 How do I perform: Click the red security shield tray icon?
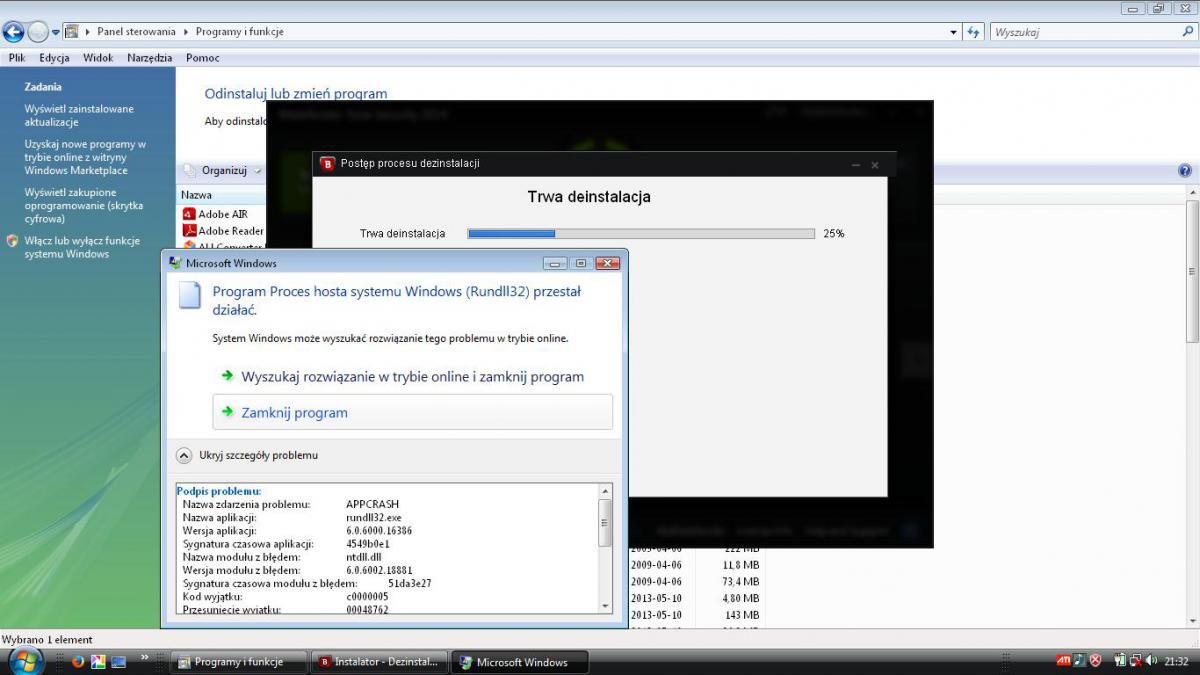coord(1095,660)
